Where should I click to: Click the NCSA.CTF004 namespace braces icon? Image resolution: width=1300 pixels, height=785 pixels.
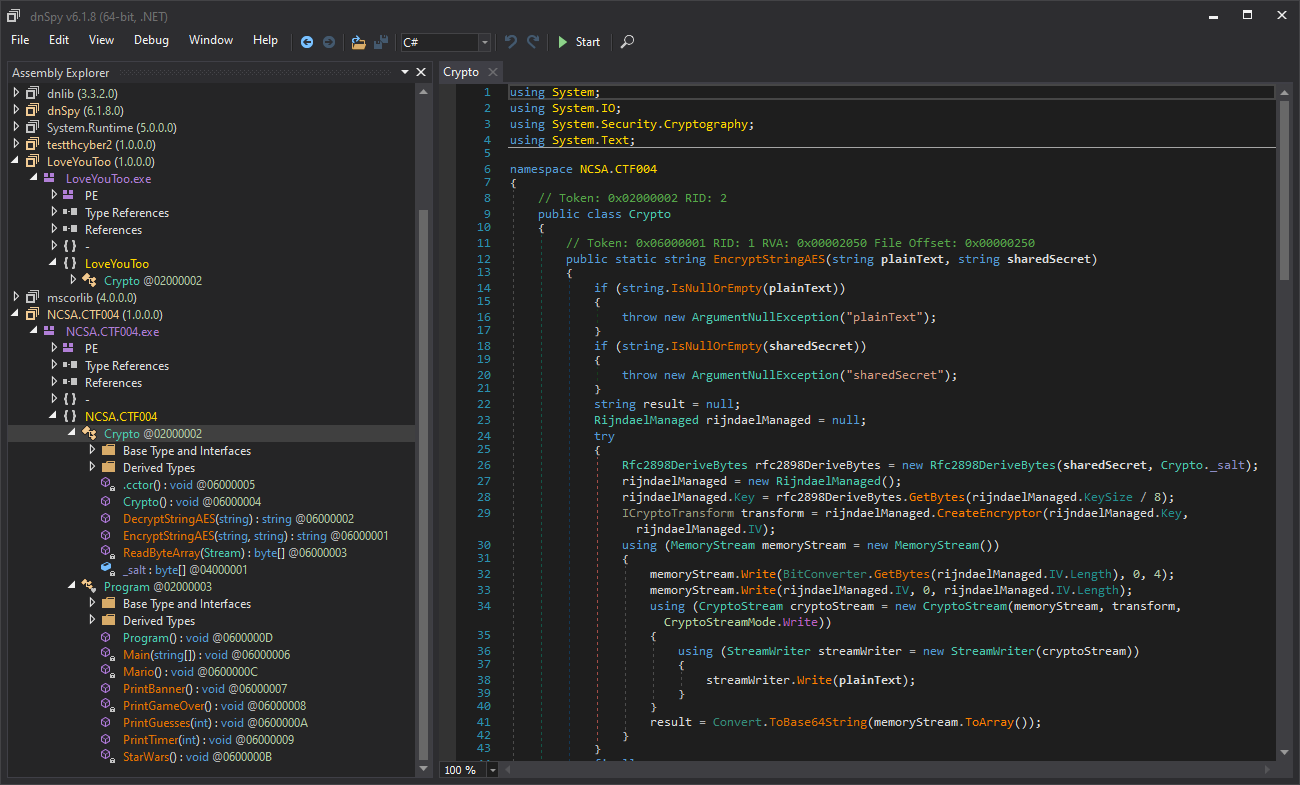[x=71, y=416]
